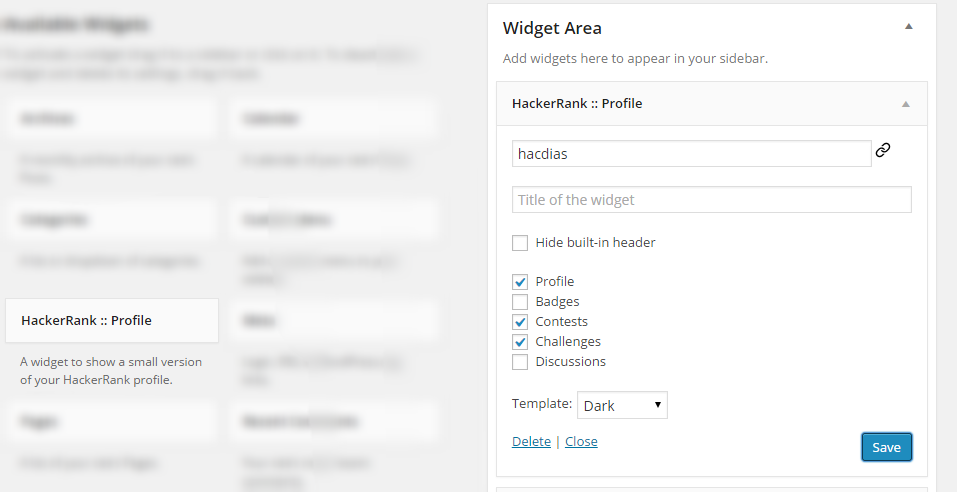Collapse the Widget Area panel arrow
The image size is (957, 492).
908,28
